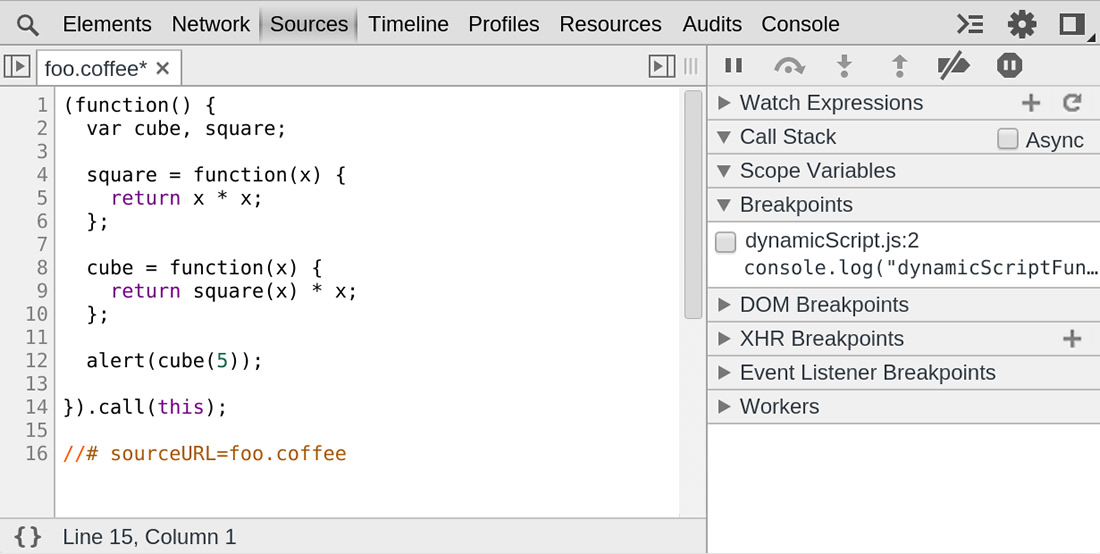Step over next function call
Screen dimensions: 1100x554
coord(789,66)
